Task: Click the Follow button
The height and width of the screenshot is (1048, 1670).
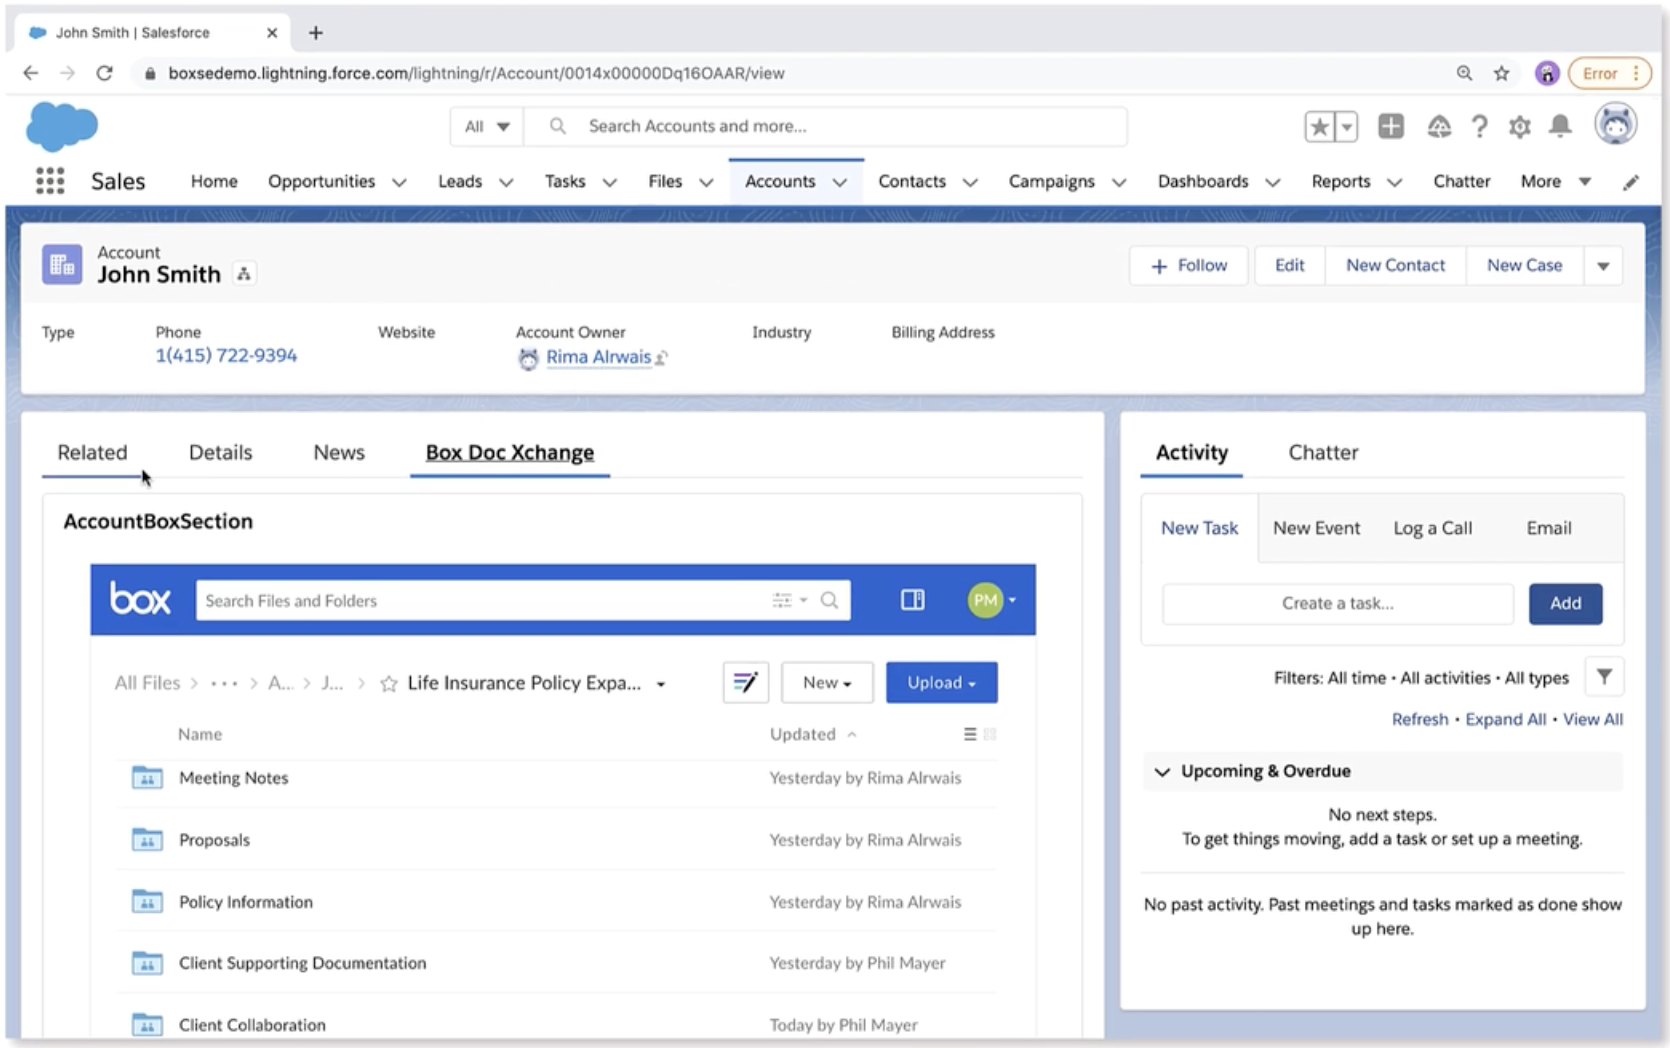Action: coord(1189,266)
